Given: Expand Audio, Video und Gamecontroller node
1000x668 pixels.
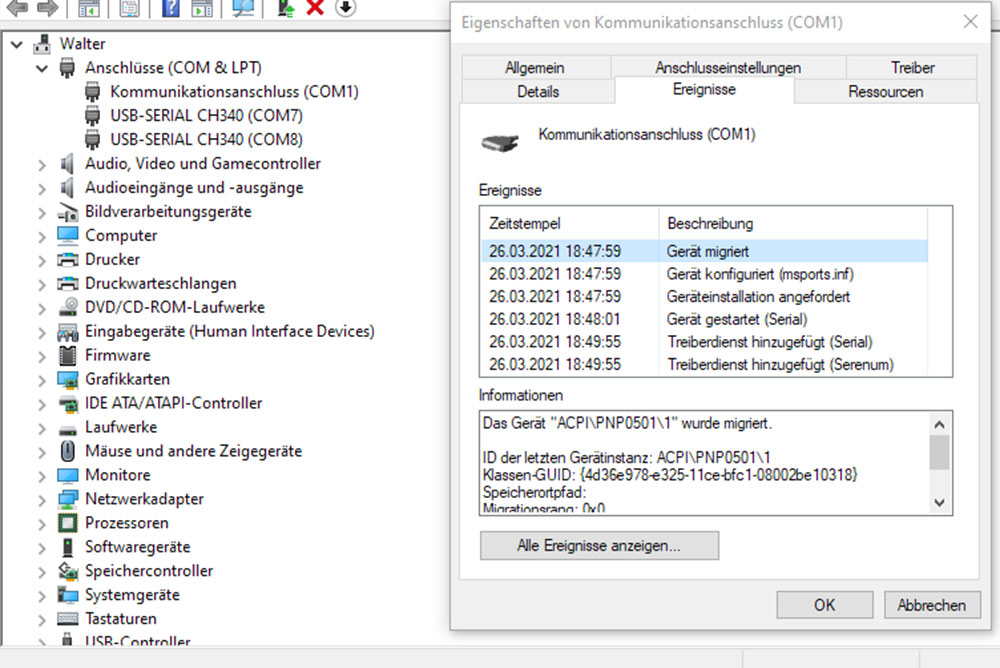Looking at the screenshot, I should tap(42, 164).
